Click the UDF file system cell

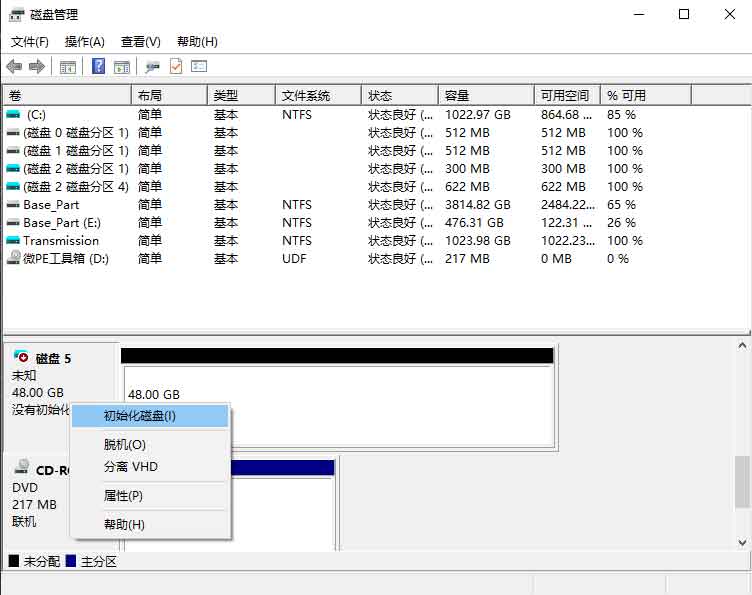coord(294,259)
